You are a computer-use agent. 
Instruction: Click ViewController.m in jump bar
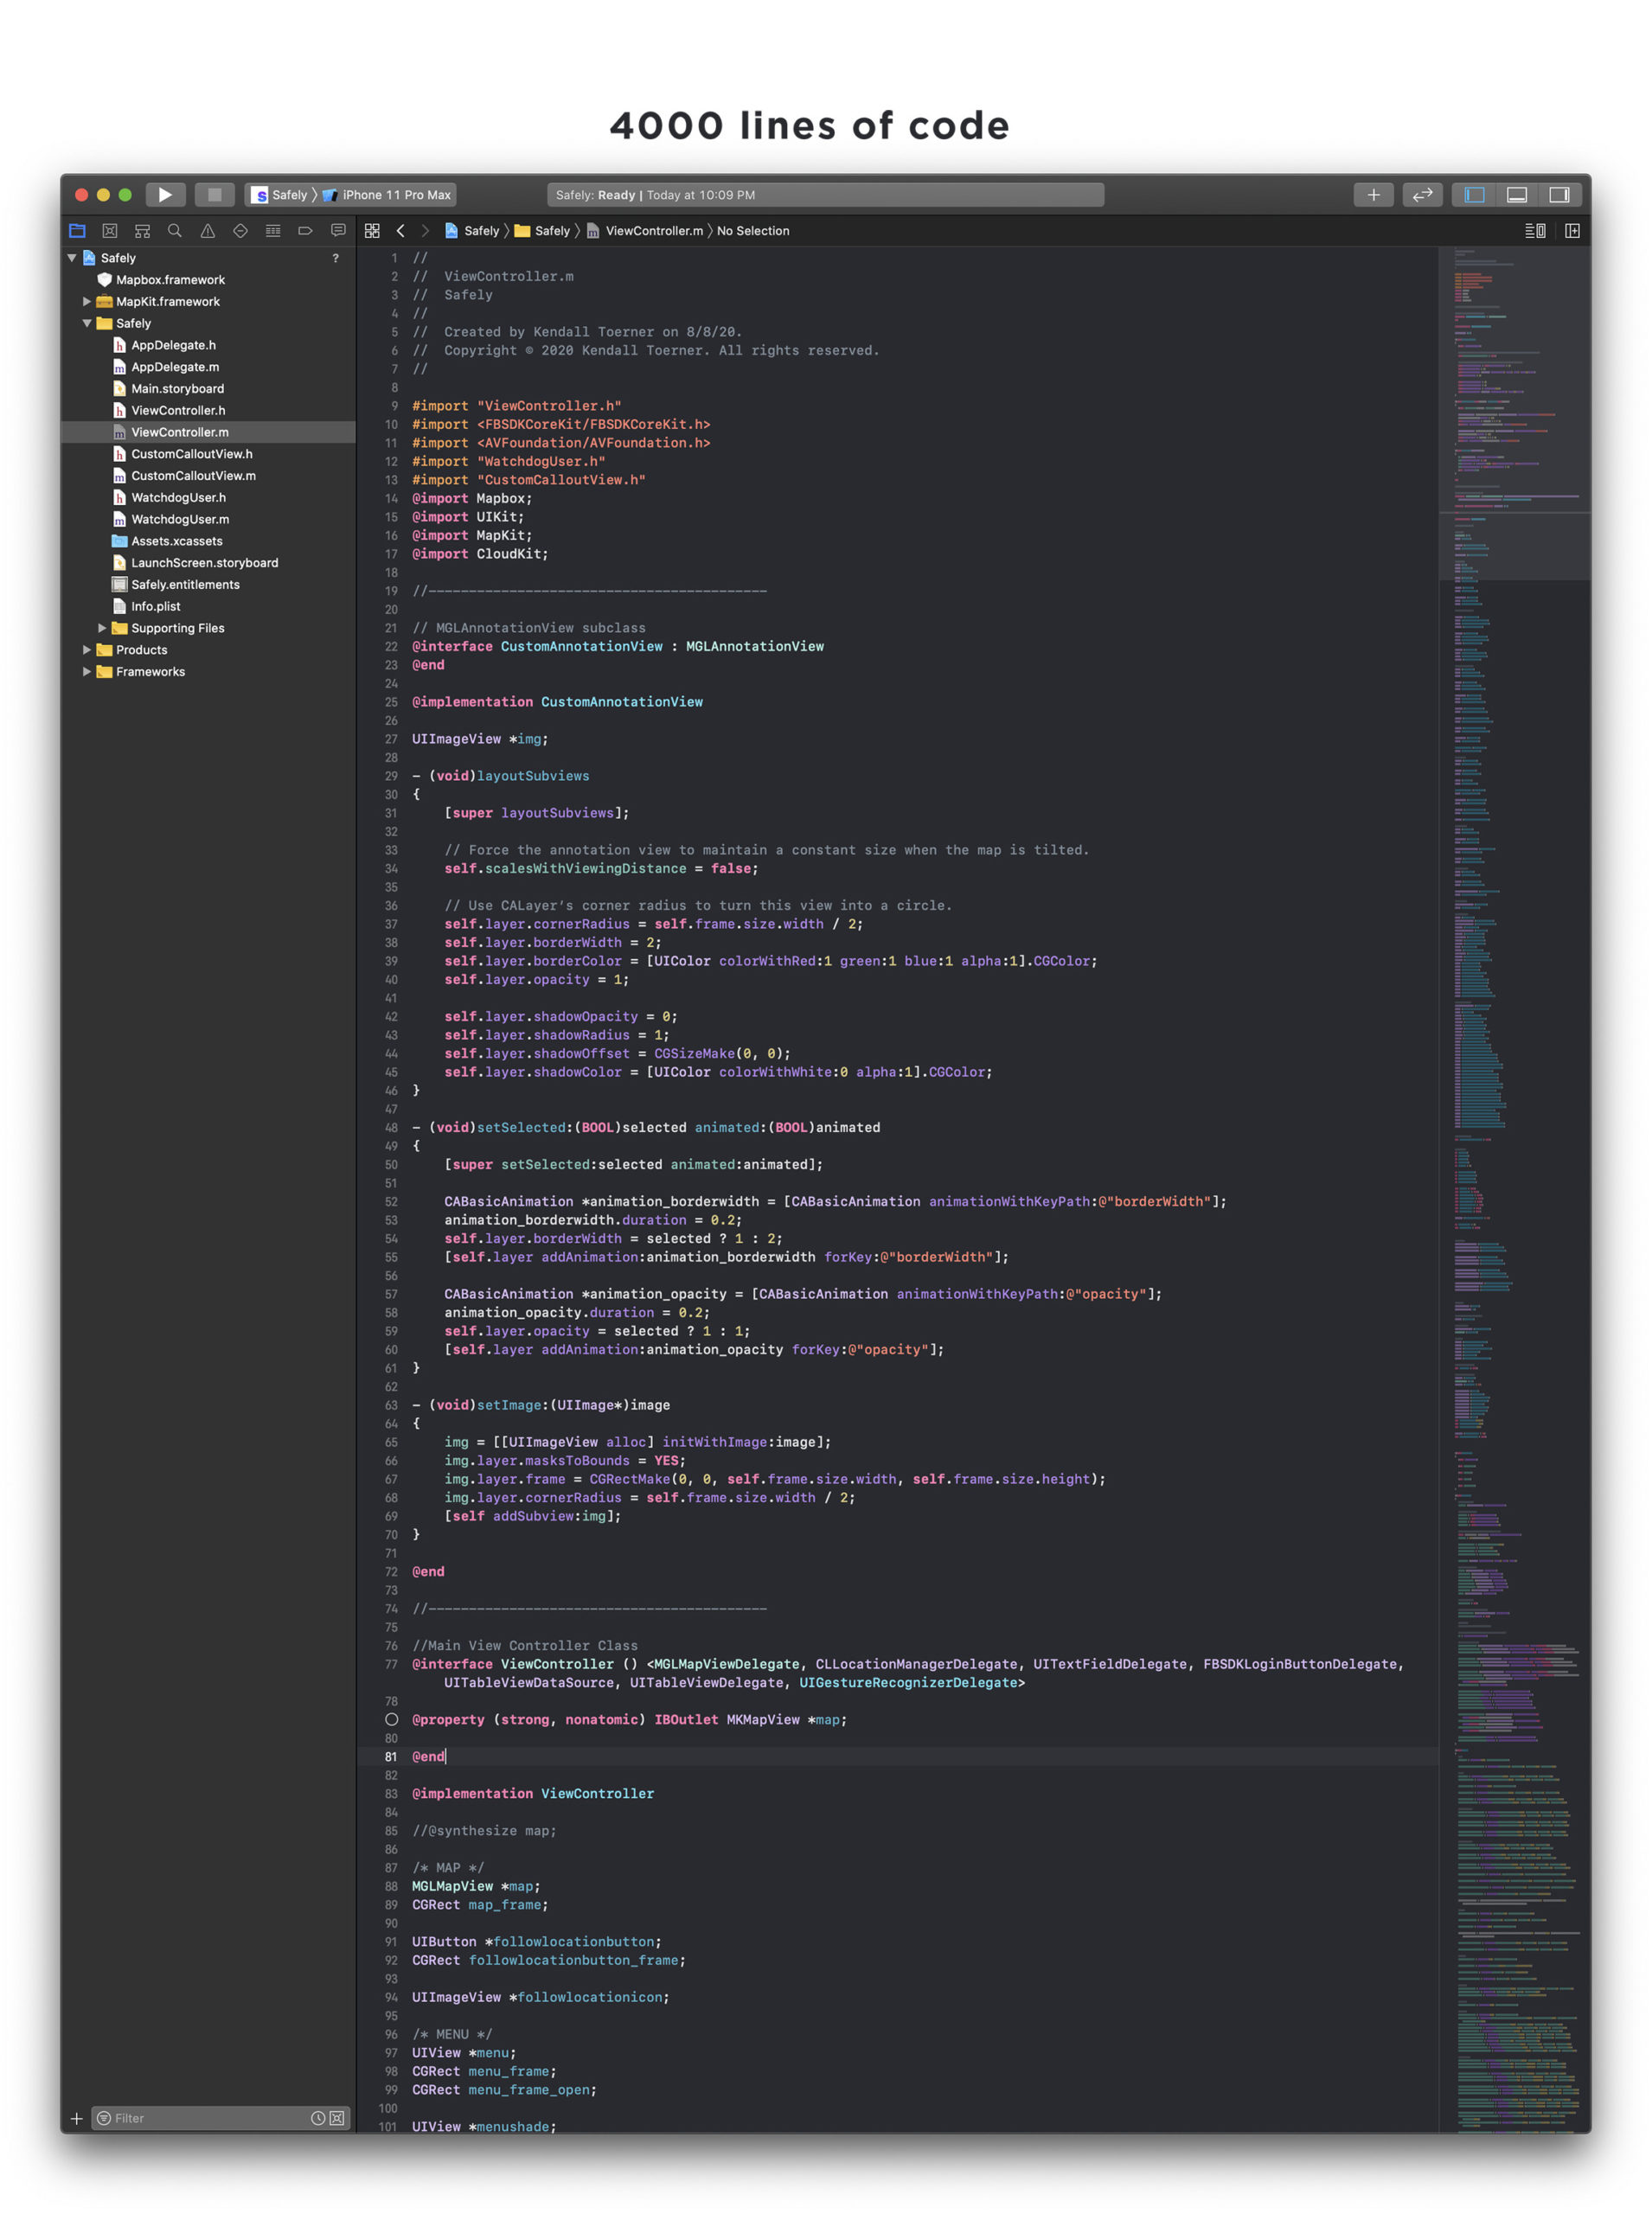(645, 231)
